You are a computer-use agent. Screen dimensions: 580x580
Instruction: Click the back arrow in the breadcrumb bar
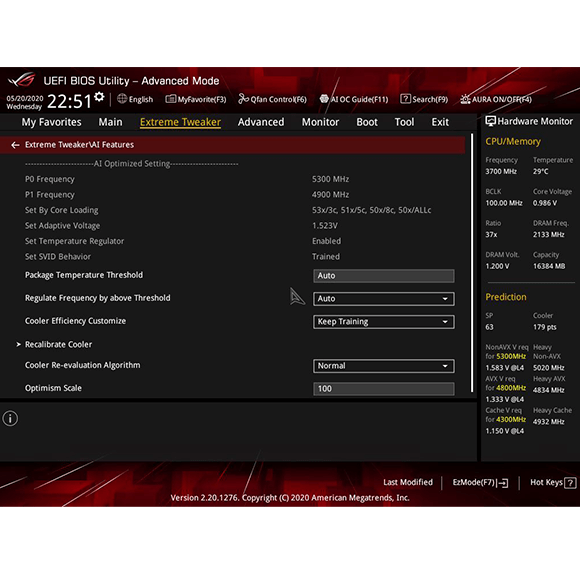tap(15, 145)
